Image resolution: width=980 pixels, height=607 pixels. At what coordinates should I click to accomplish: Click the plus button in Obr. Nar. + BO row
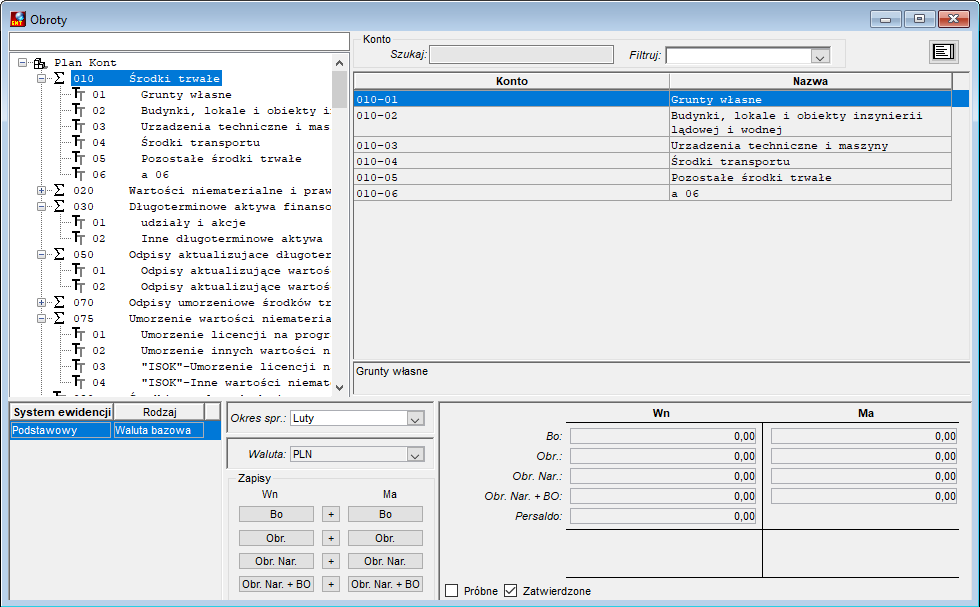(331, 584)
